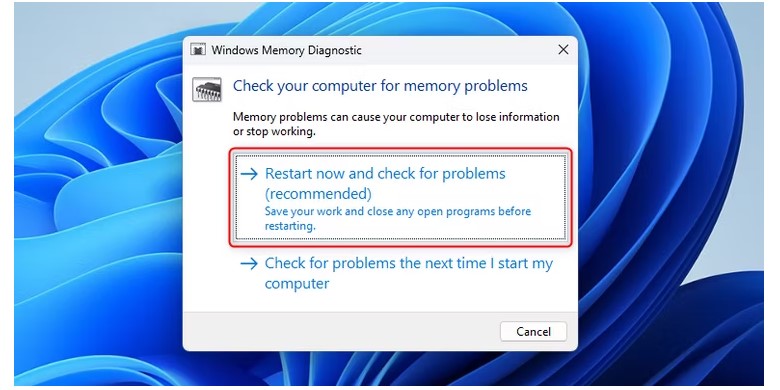Click the Cancel button
The width and height of the screenshot is (780, 390).
click(x=533, y=332)
